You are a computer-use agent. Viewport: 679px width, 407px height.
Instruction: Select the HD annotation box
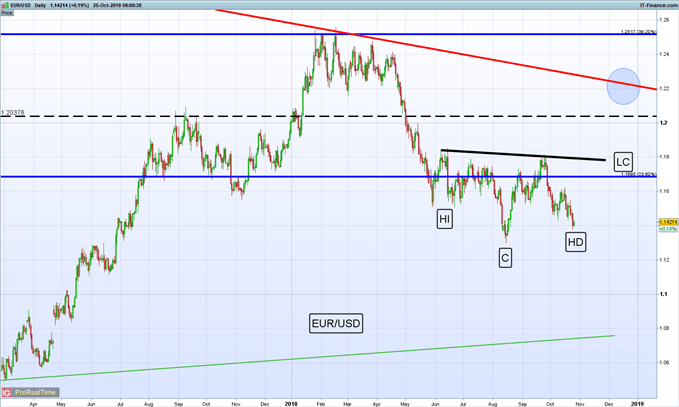576,242
